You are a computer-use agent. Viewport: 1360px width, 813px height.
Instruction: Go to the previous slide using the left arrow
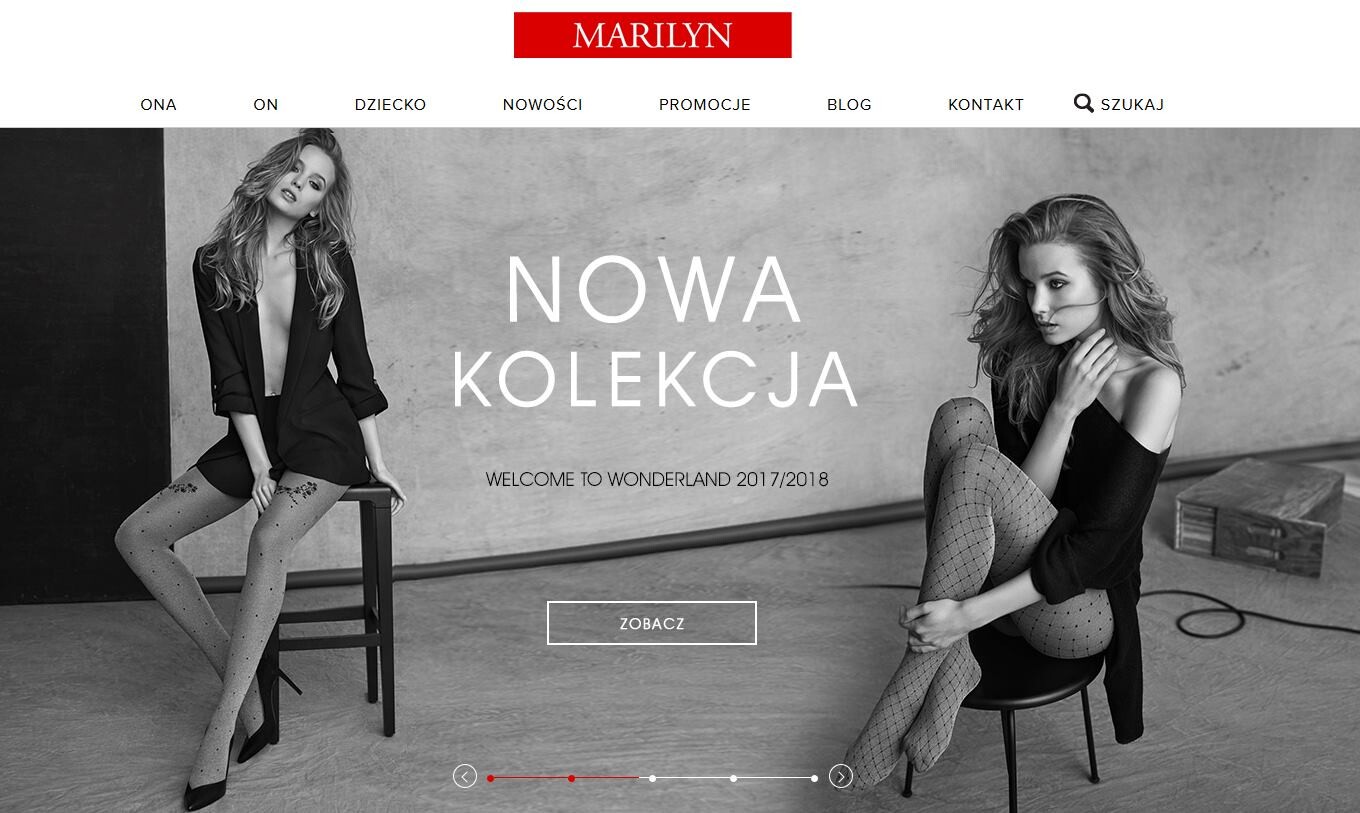465,776
